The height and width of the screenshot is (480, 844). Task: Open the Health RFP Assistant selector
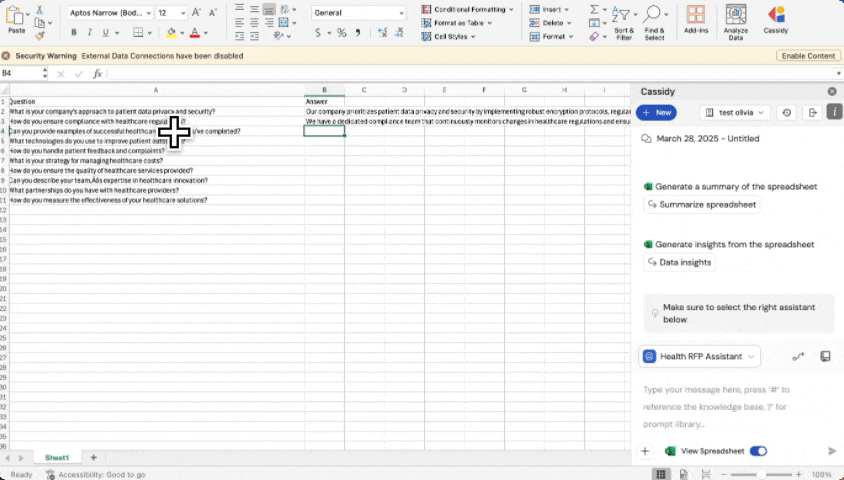click(700, 356)
